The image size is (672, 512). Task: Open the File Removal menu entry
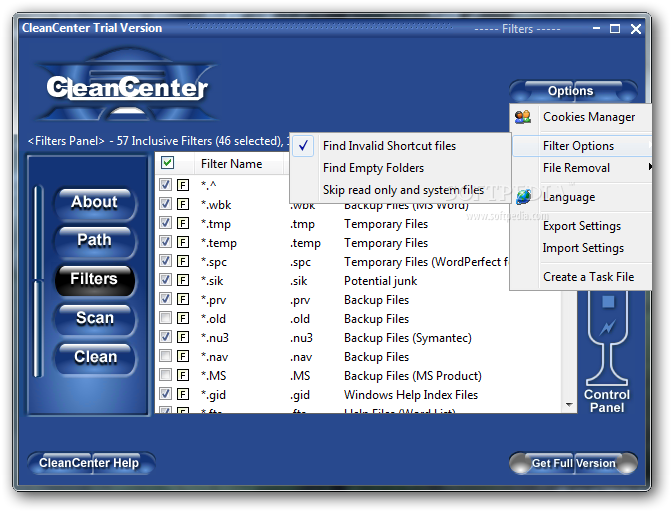coord(582,168)
